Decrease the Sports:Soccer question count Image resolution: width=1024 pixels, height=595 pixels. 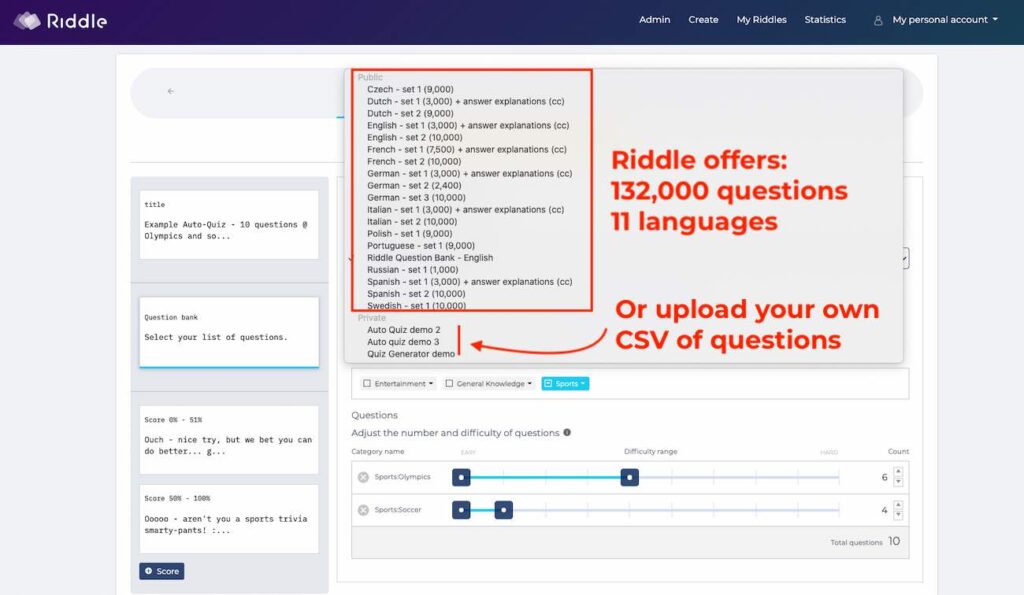point(898,515)
